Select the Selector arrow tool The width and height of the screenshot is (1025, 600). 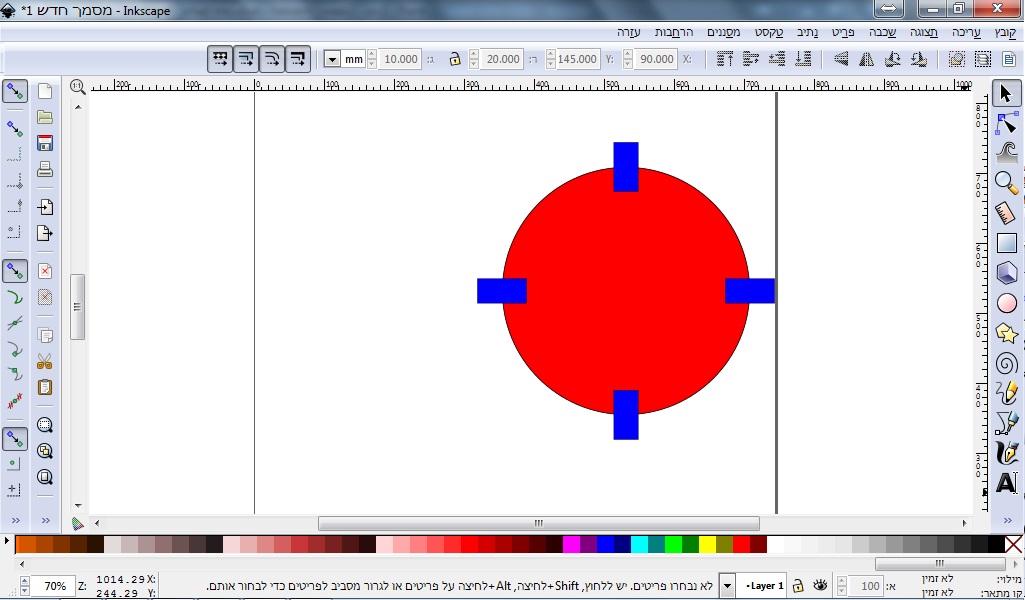click(1006, 93)
